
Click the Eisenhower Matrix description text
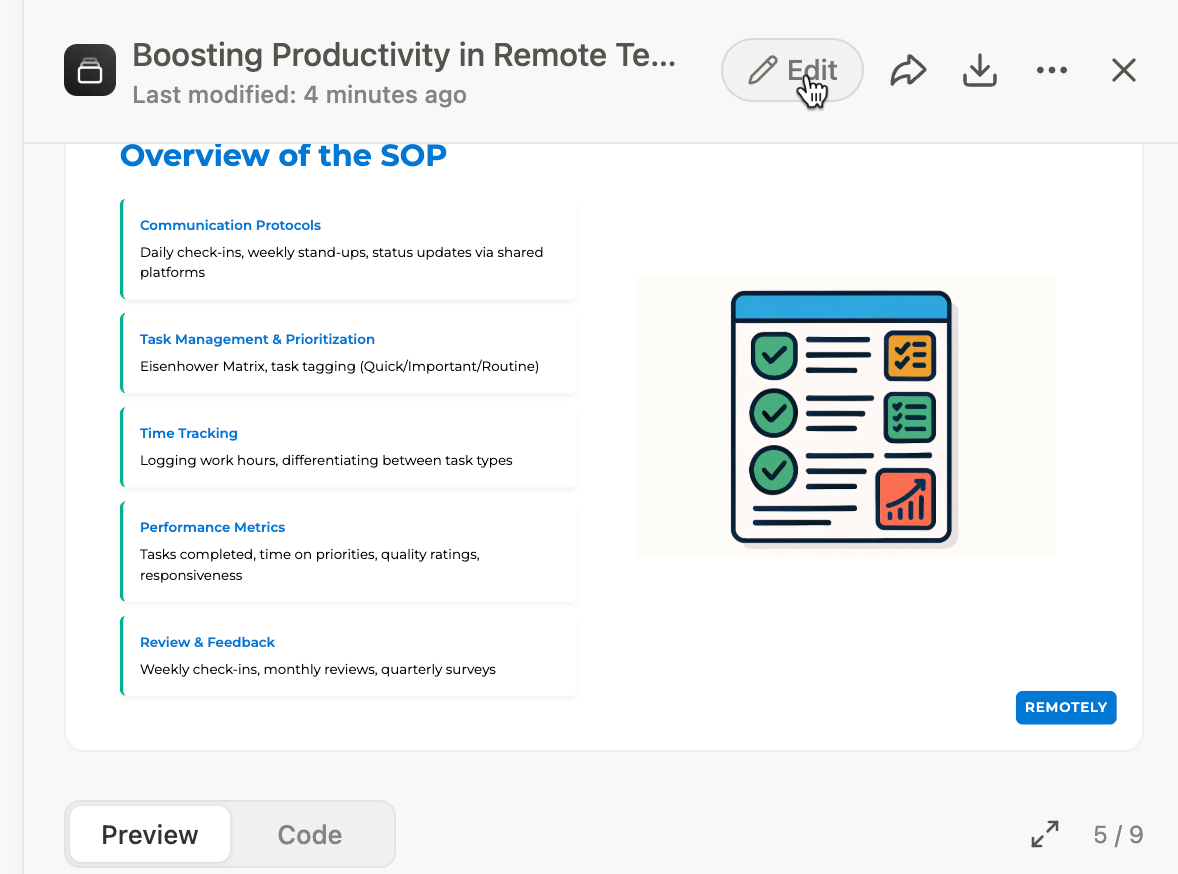[x=339, y=367]
